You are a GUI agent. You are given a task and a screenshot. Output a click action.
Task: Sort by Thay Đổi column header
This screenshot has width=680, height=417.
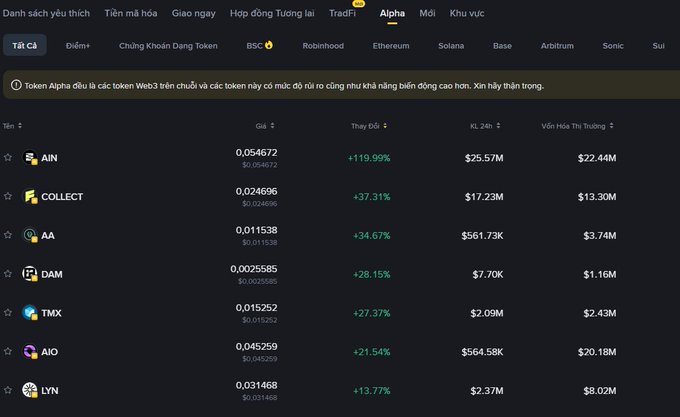click(x=369, y=126)
